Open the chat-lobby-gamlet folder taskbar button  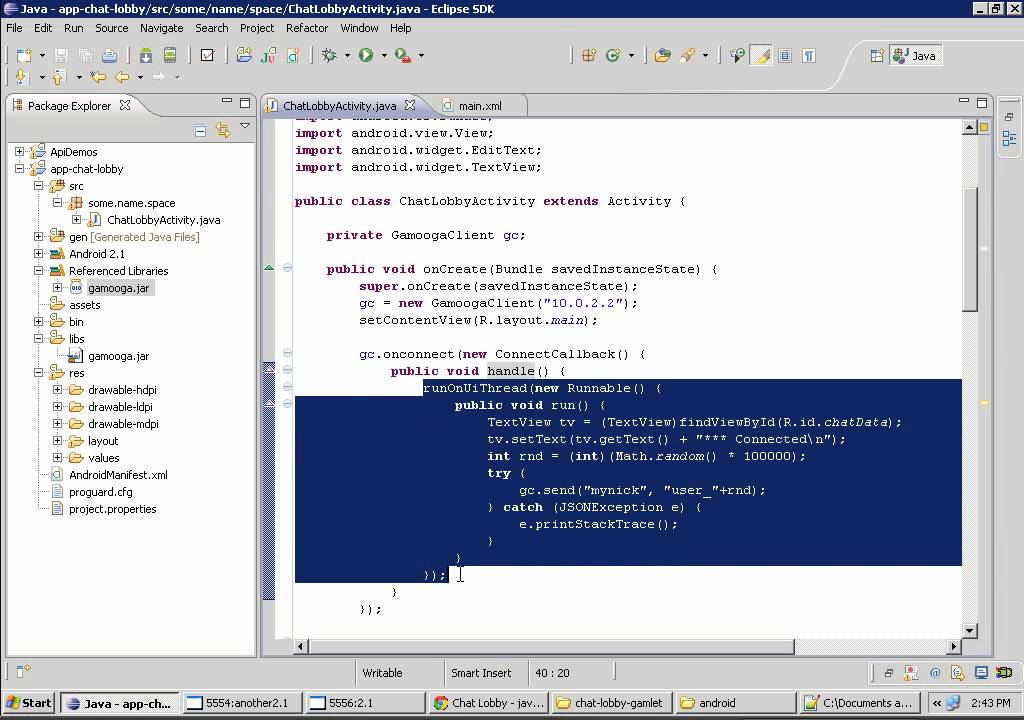(x=612, y=703)
